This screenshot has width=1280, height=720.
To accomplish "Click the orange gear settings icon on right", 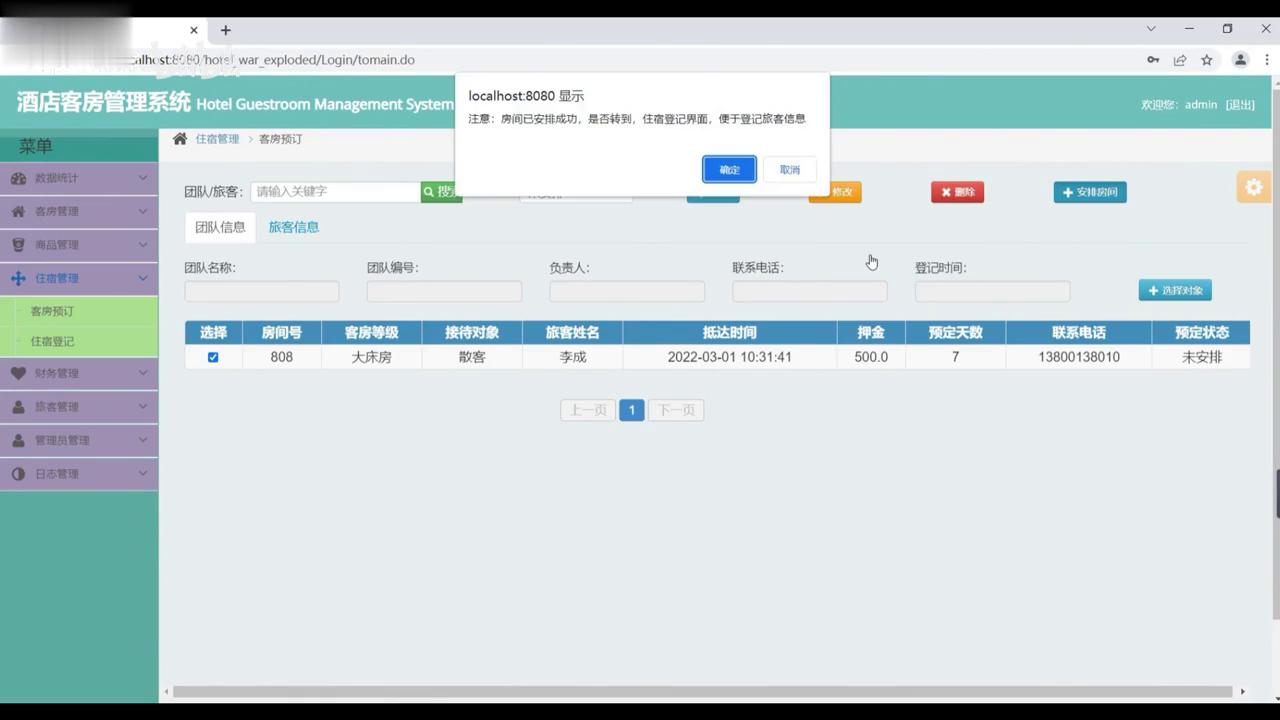I will point(1254,187).
